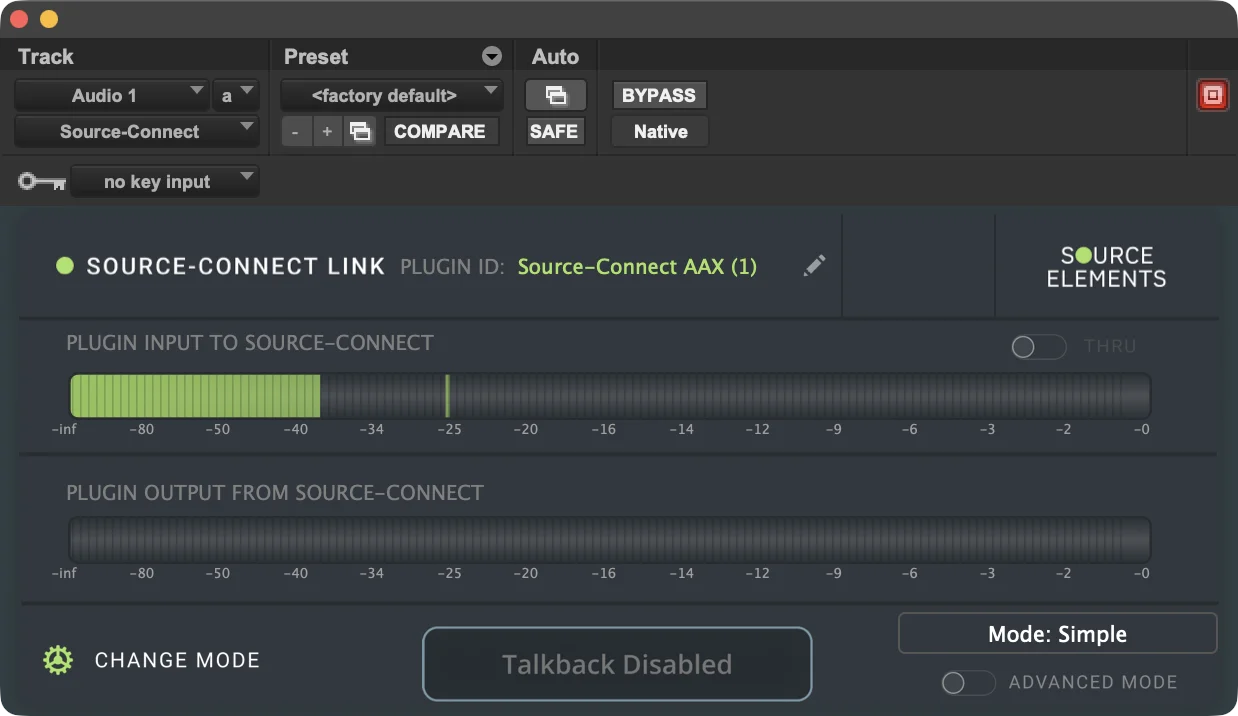The height and width of the screenshot is (716, 1238).
Task: Click the Source Elements logo
Action: [1107, 266]
